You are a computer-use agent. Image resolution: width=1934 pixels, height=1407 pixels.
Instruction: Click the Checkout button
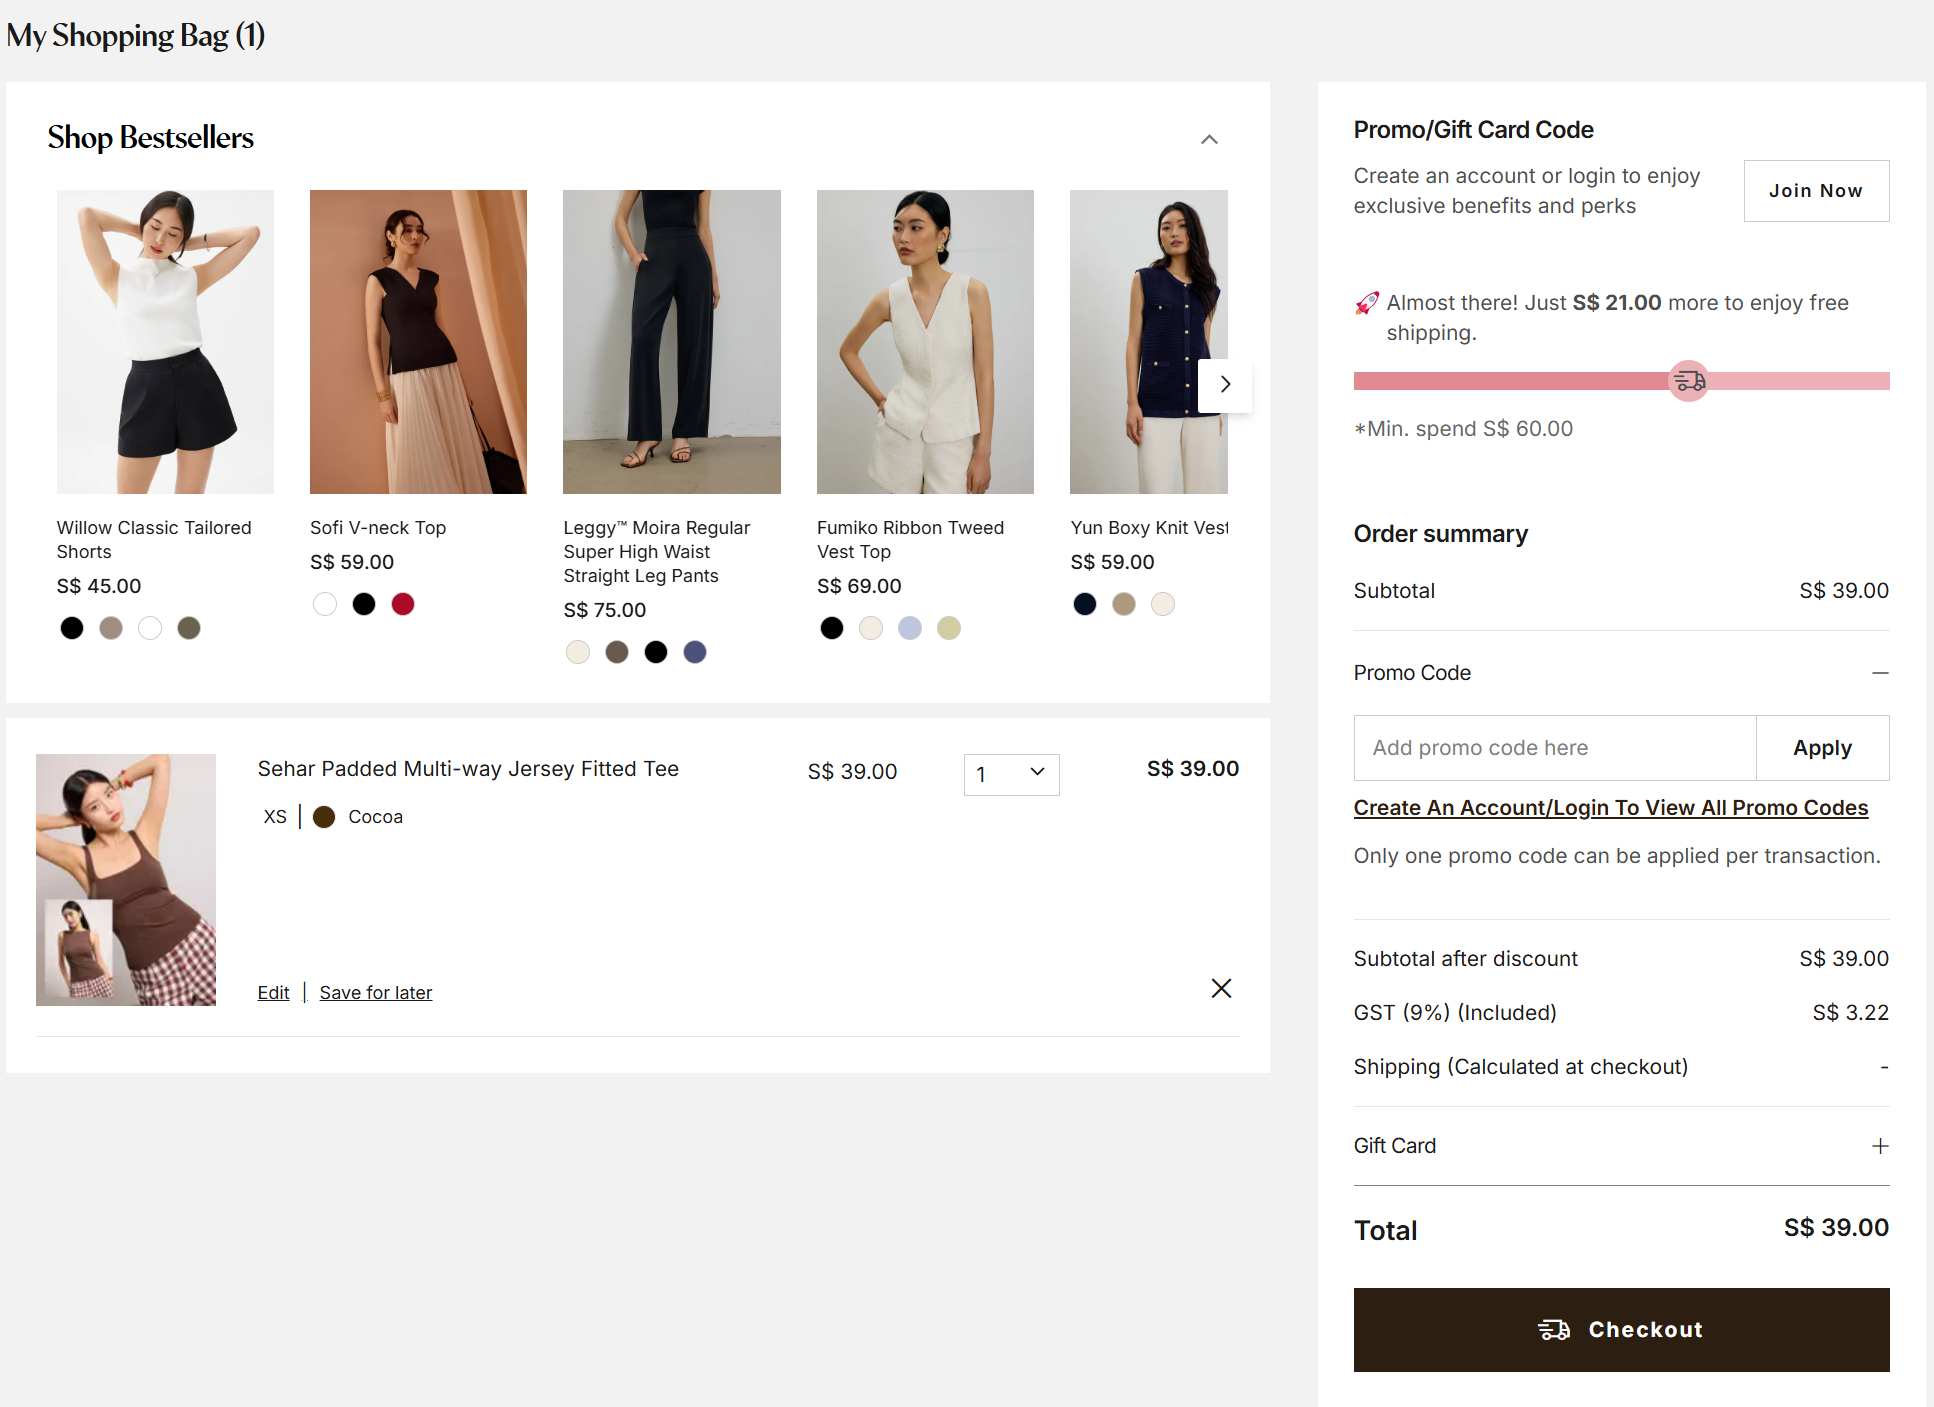[1621, 1329]
